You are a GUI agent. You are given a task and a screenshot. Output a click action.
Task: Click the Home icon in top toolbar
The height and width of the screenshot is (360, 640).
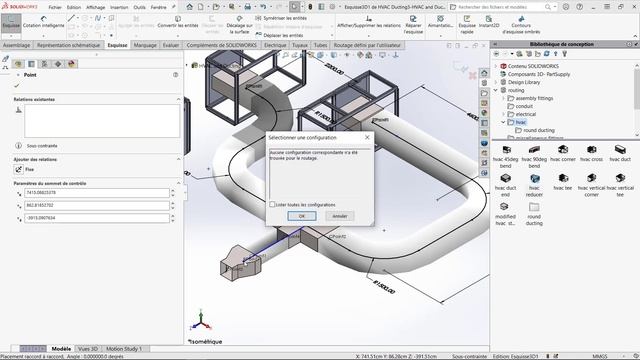pyautogui.click(x=190, y=7)
